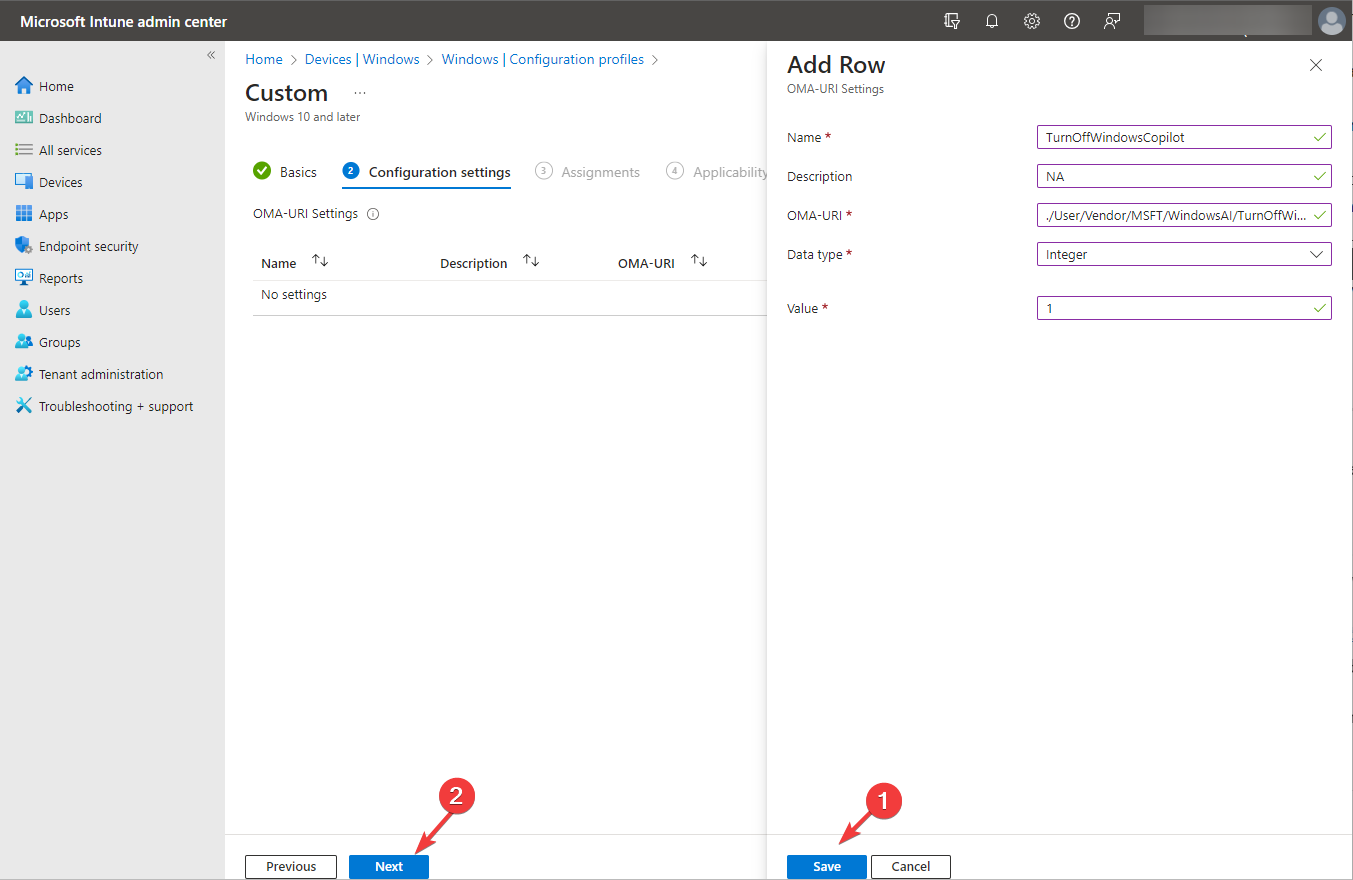The height and width of the screenshot is (880, 1353).
Task: Click the Next button
Action: 389,867
